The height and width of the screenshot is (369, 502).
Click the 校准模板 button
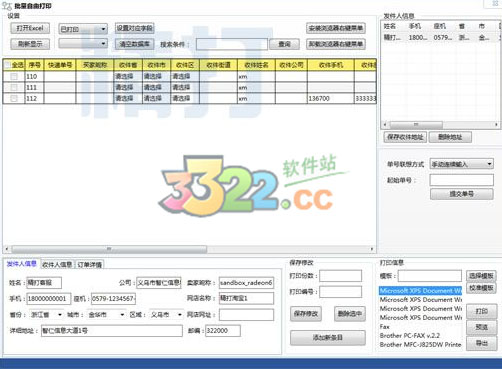pyautogui.click(x=481, y=288)
